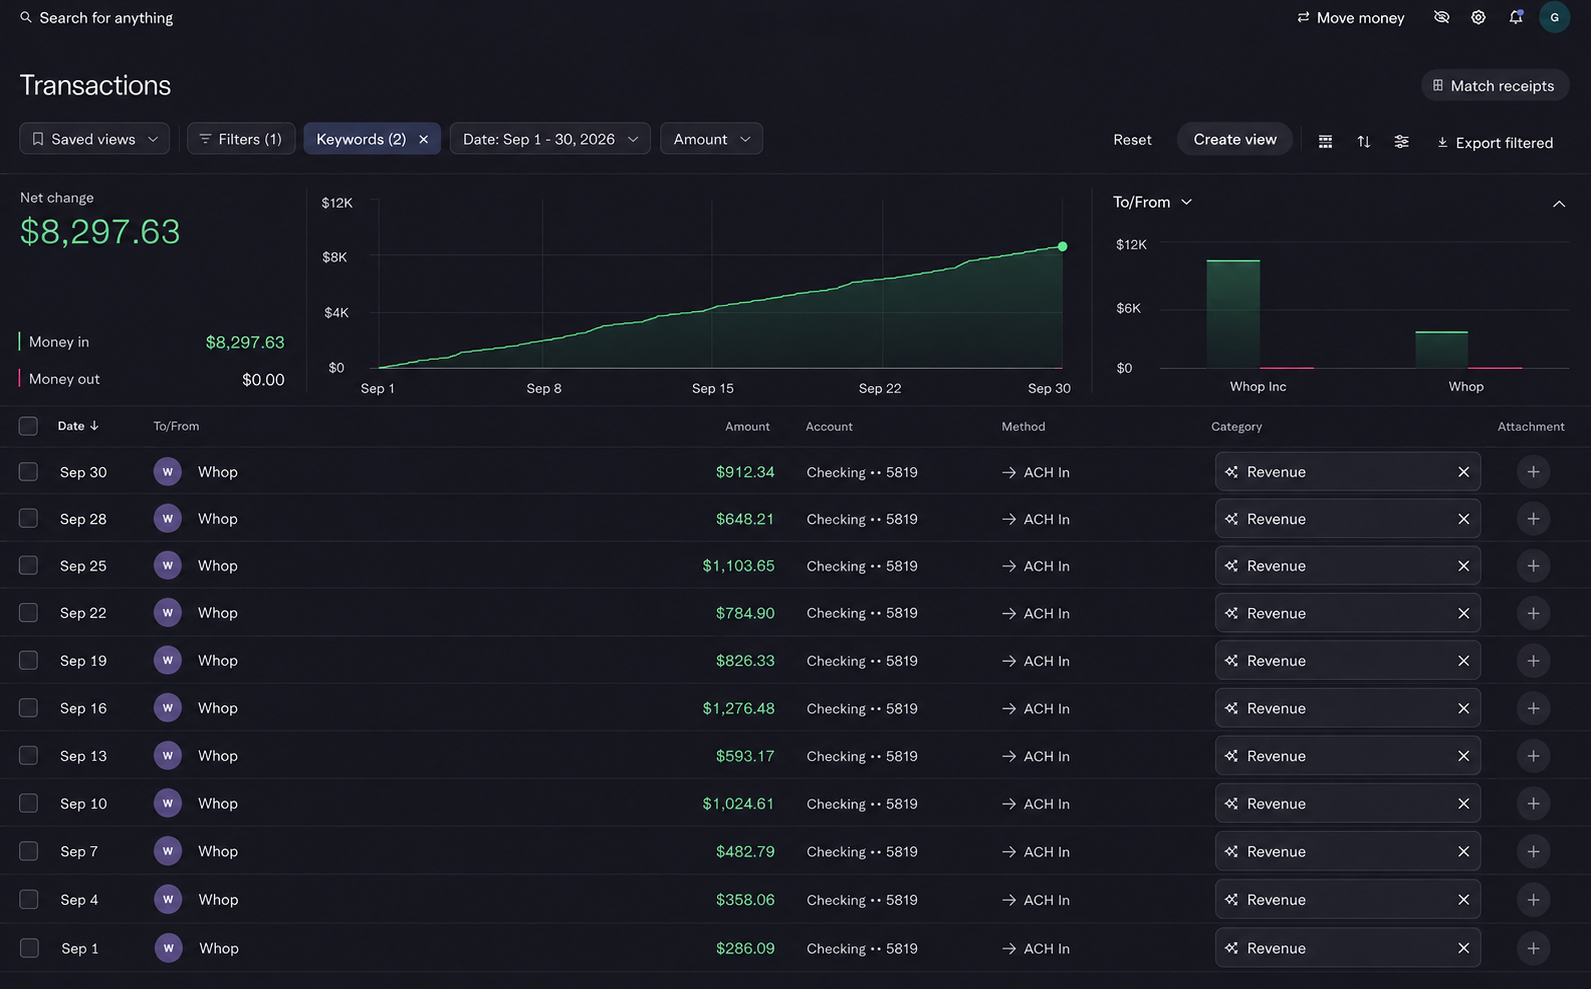Clear Revenue category on Sep 22 row
The image size is (1591, 989).
[1463, 613]
